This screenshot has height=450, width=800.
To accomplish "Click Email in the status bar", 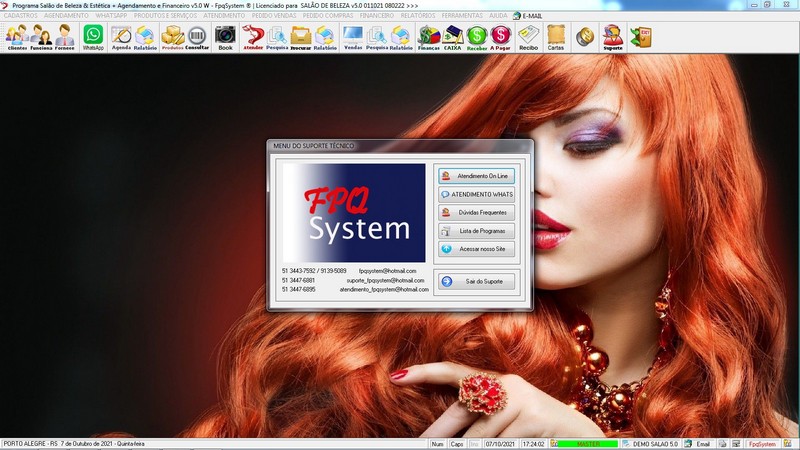I will (x=701, y=443).
